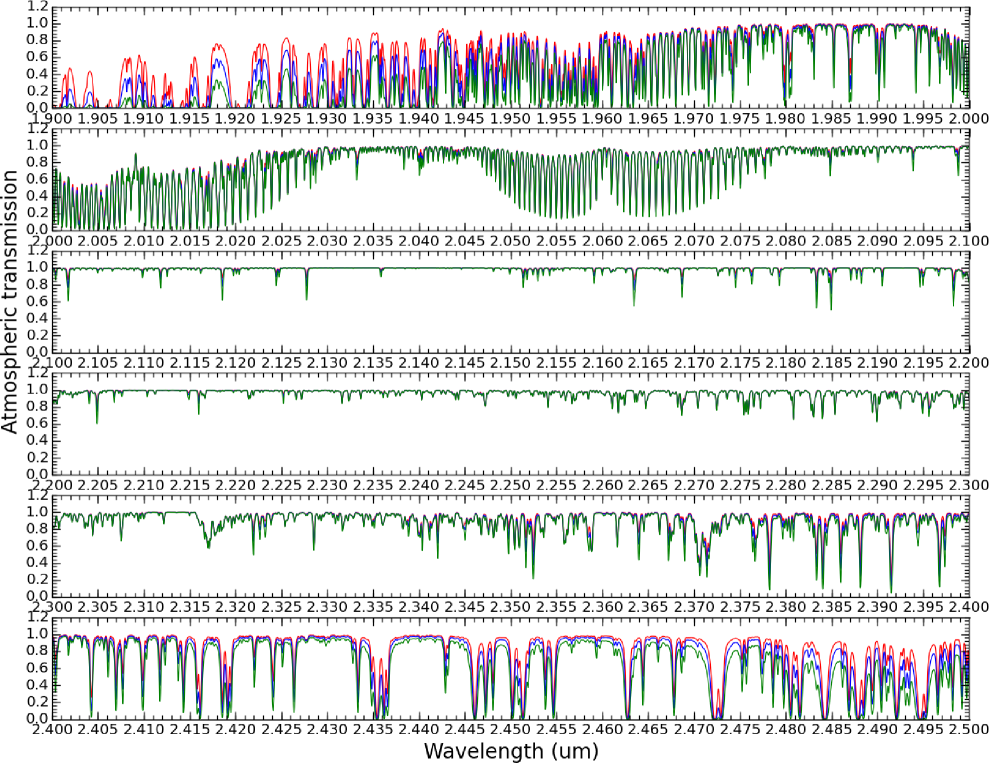This screenshot has width=989, height=763.
Task: Select the 2.390 wavelength tick label
Action: pos(877,607)
